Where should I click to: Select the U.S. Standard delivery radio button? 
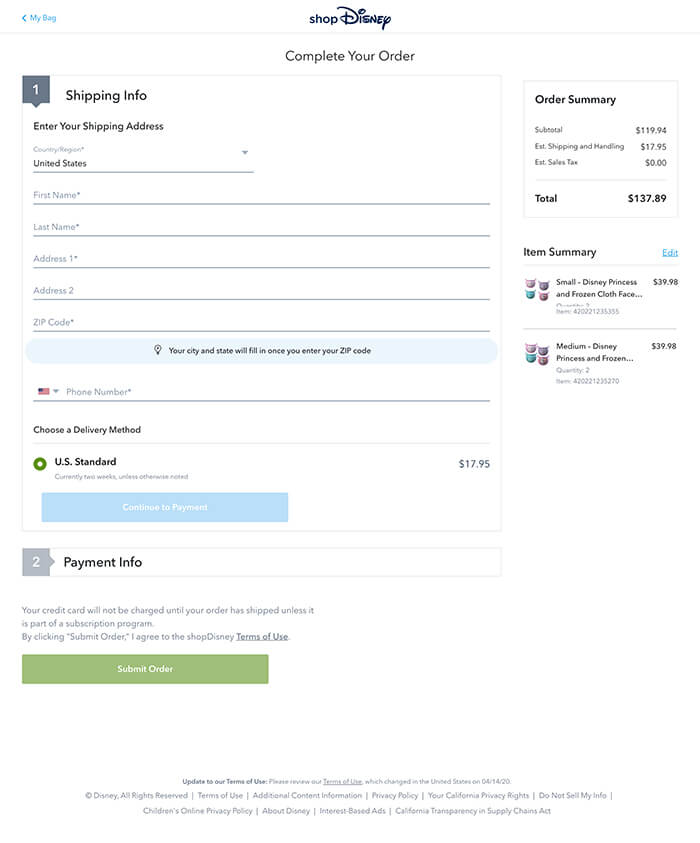[40, 464]
